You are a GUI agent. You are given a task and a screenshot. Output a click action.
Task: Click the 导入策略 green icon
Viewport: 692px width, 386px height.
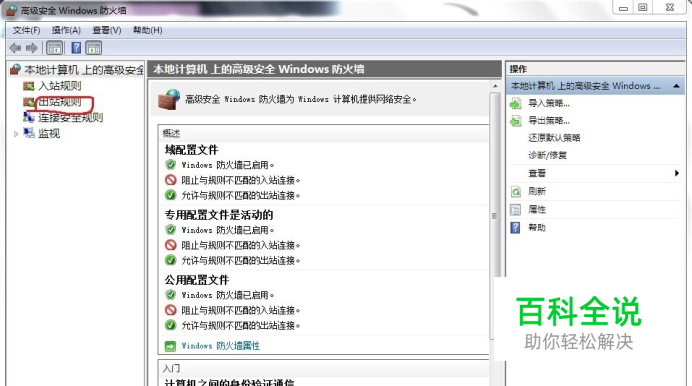(515, 104)
